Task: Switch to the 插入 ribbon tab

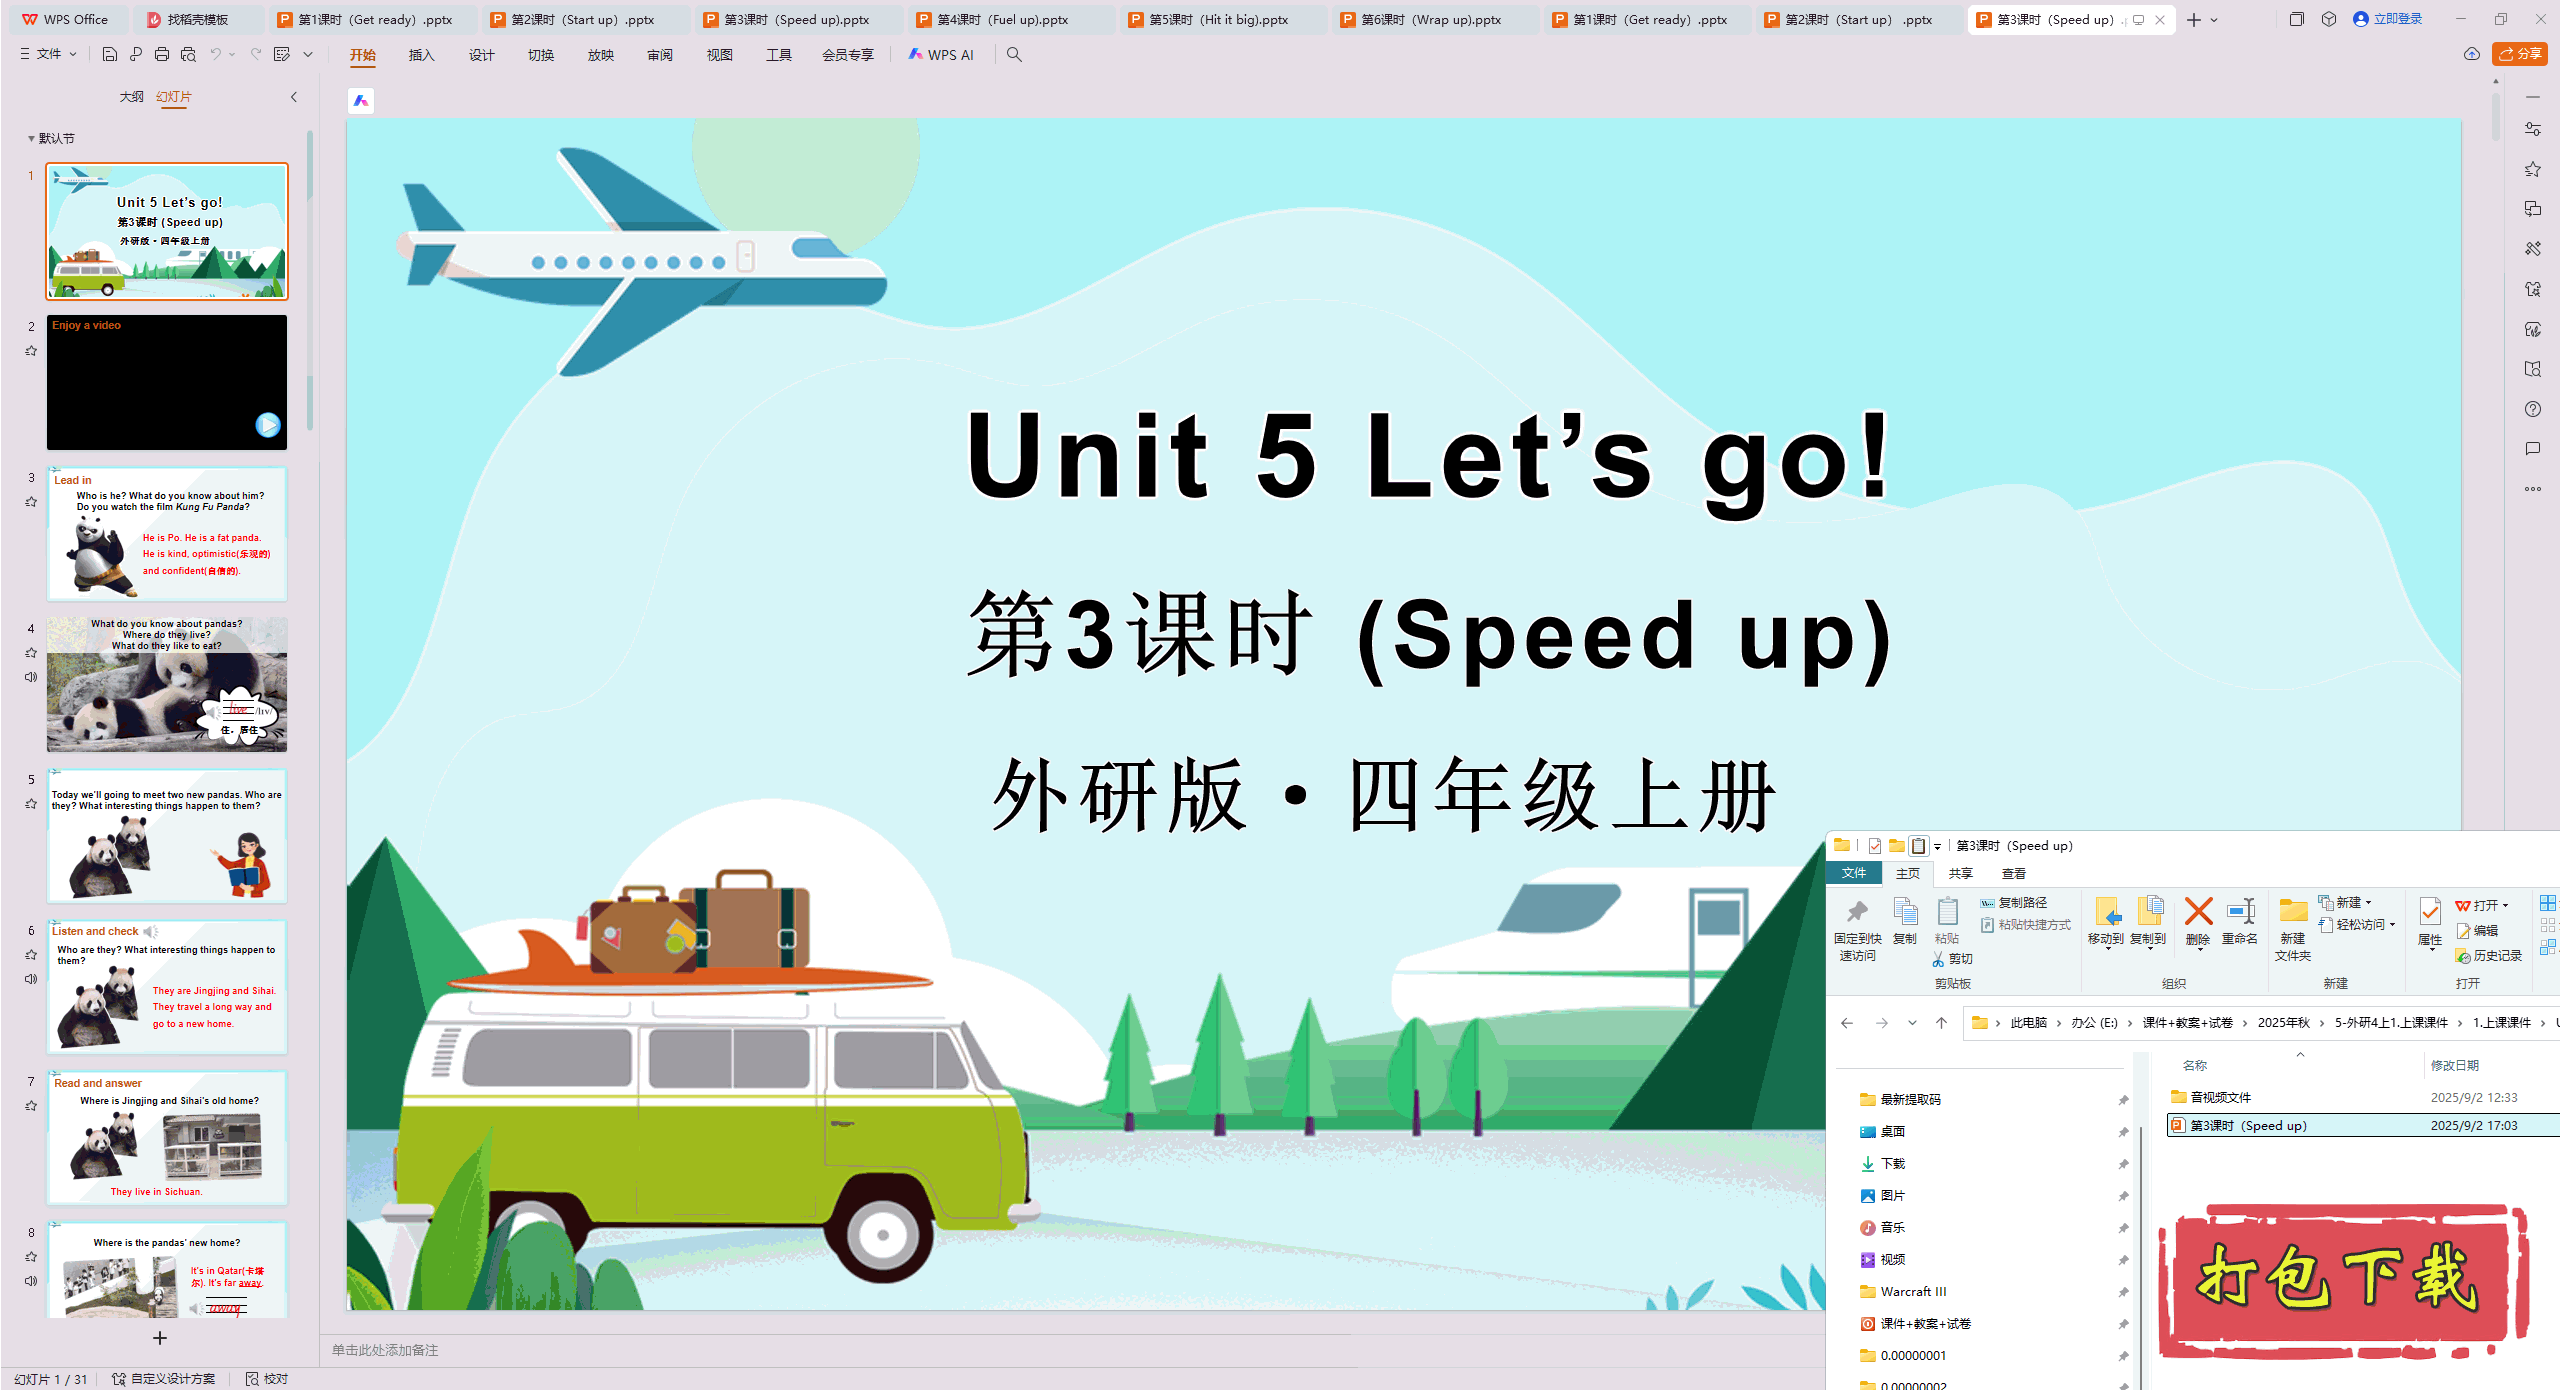Action: [421, 55]
